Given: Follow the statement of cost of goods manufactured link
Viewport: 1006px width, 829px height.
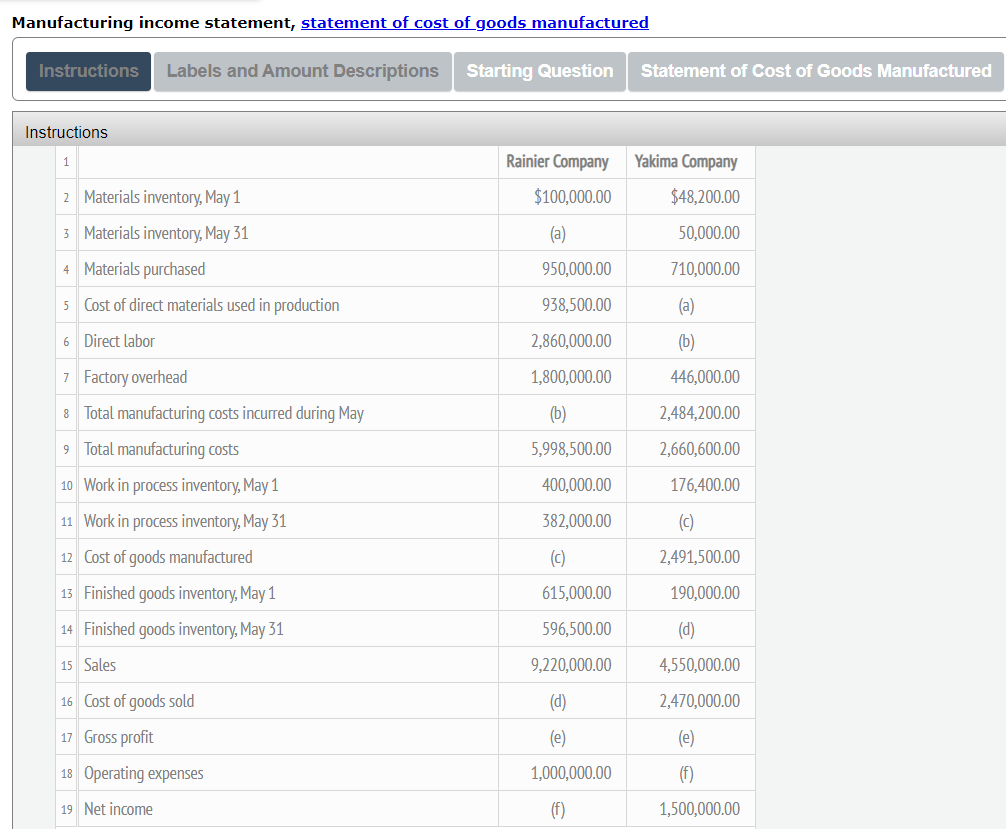Looking at the screenshot, I should click(475, 22).
